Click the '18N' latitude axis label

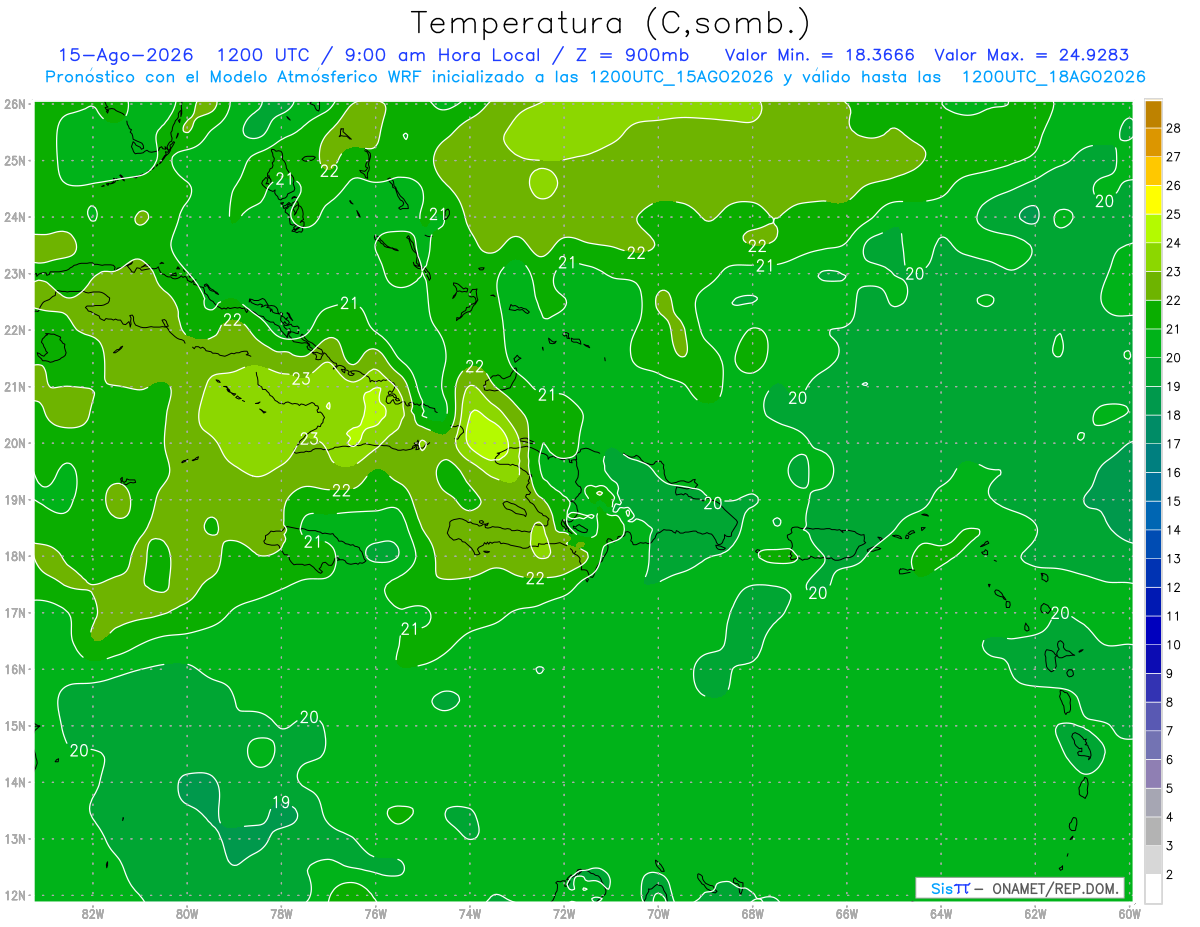coord(15,556)
